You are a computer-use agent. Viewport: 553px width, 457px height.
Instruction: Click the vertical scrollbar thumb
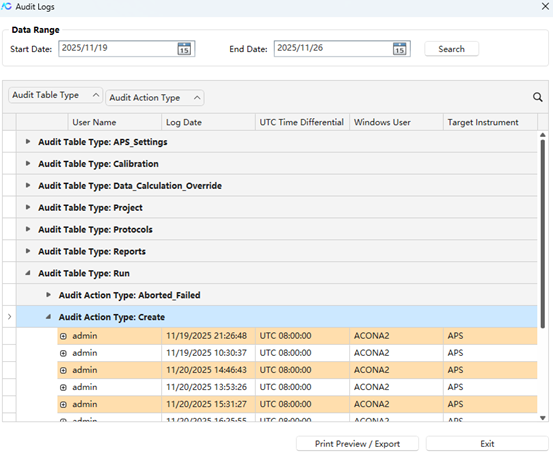click(x=543, y=234)
